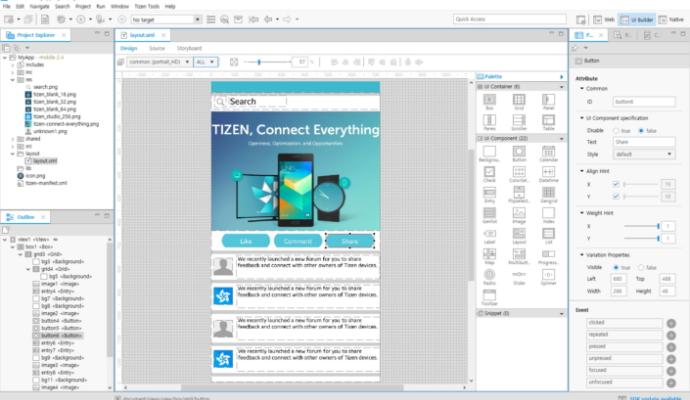The height and width of the screenshot is (400, 690).
Task: Click the Share button on the canvas
Action: click(350, 241)
